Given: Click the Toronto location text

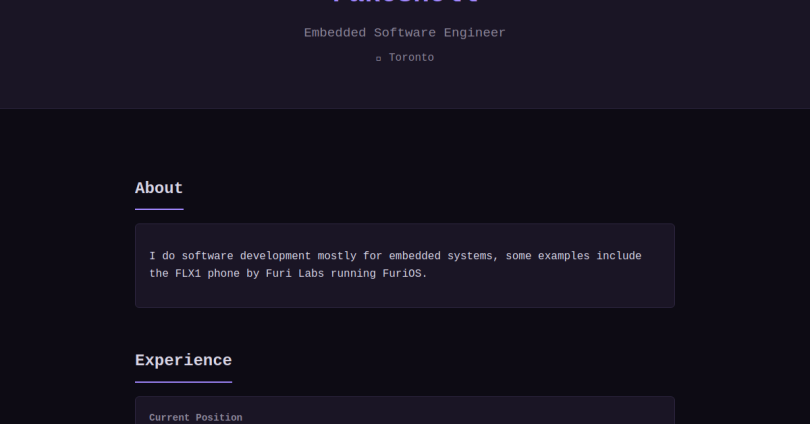Looking at the screenshot, I should coord(411,58).
